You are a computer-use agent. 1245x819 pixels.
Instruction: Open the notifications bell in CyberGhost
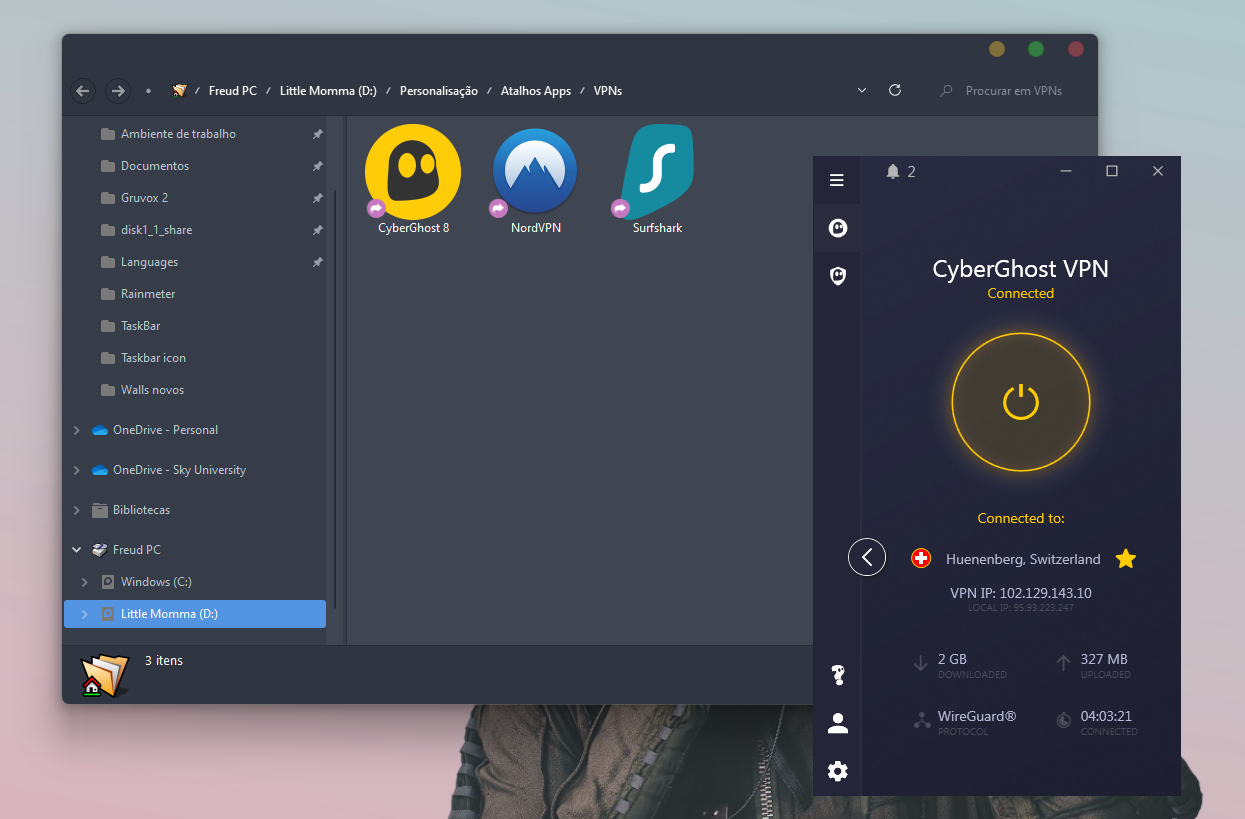tap(893, 172)
